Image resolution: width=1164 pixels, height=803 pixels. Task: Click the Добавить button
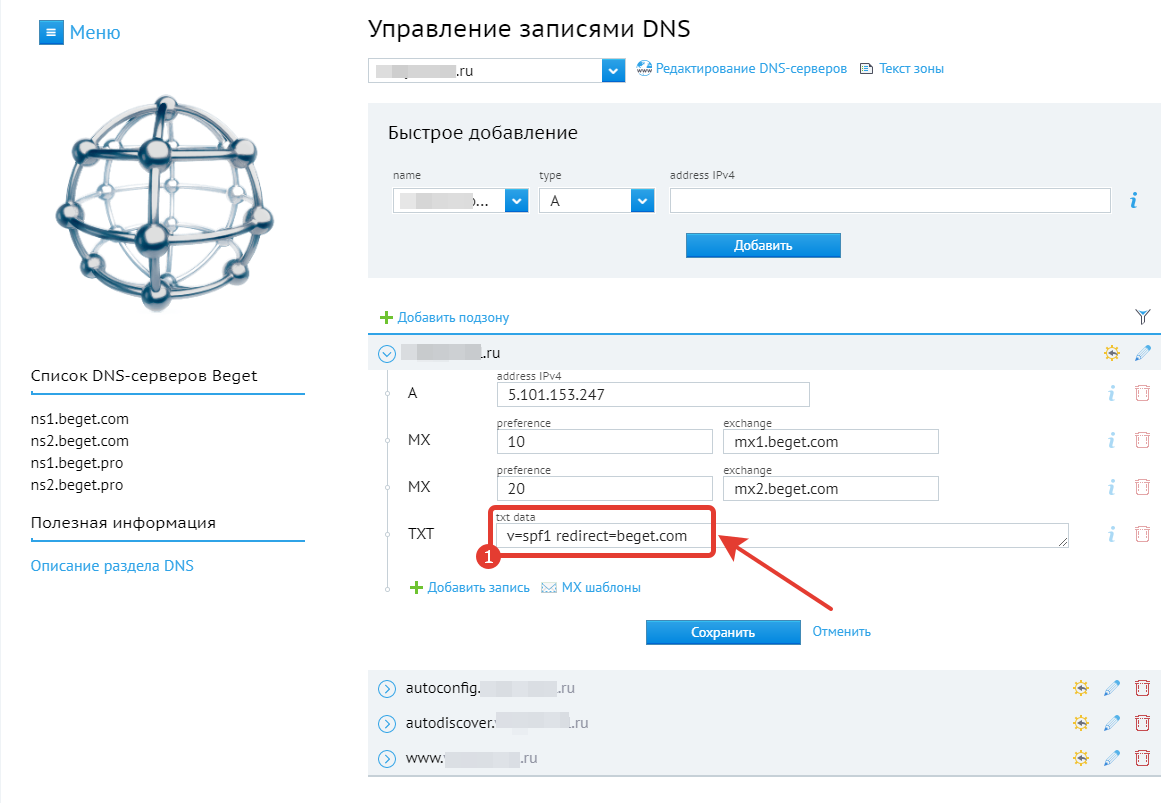tap(763, 246)
